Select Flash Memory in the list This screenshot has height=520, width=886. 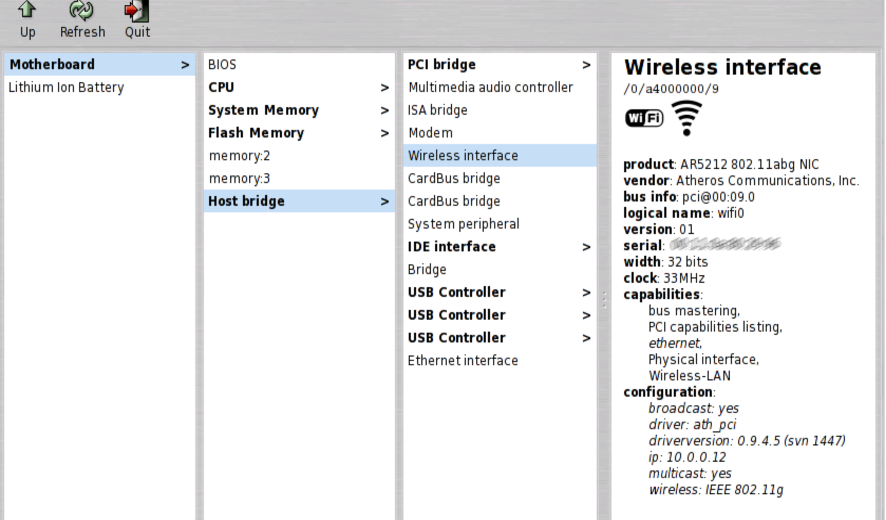click(256, 133)
